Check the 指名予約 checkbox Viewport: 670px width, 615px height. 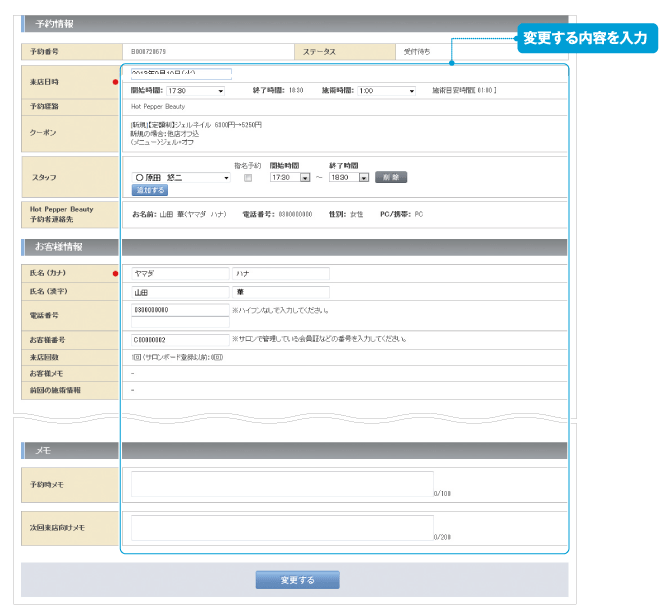pos(248,178)
